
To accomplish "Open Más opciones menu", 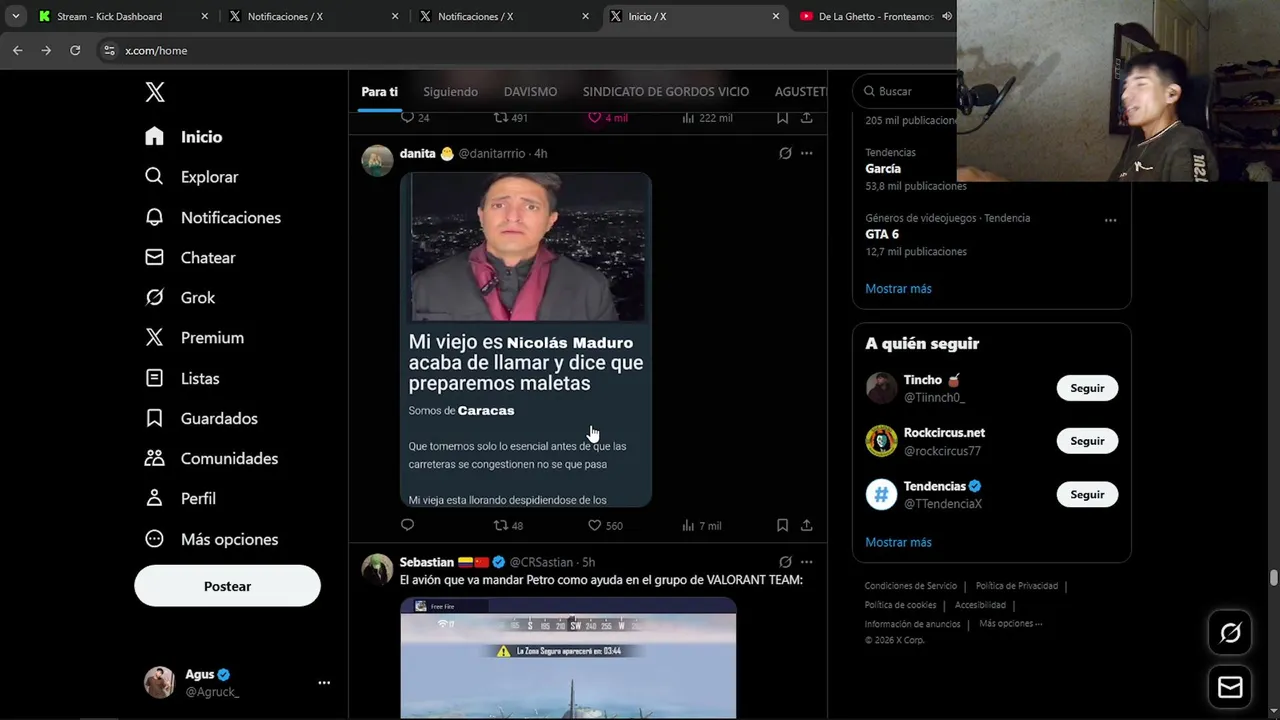I will 211,539.
